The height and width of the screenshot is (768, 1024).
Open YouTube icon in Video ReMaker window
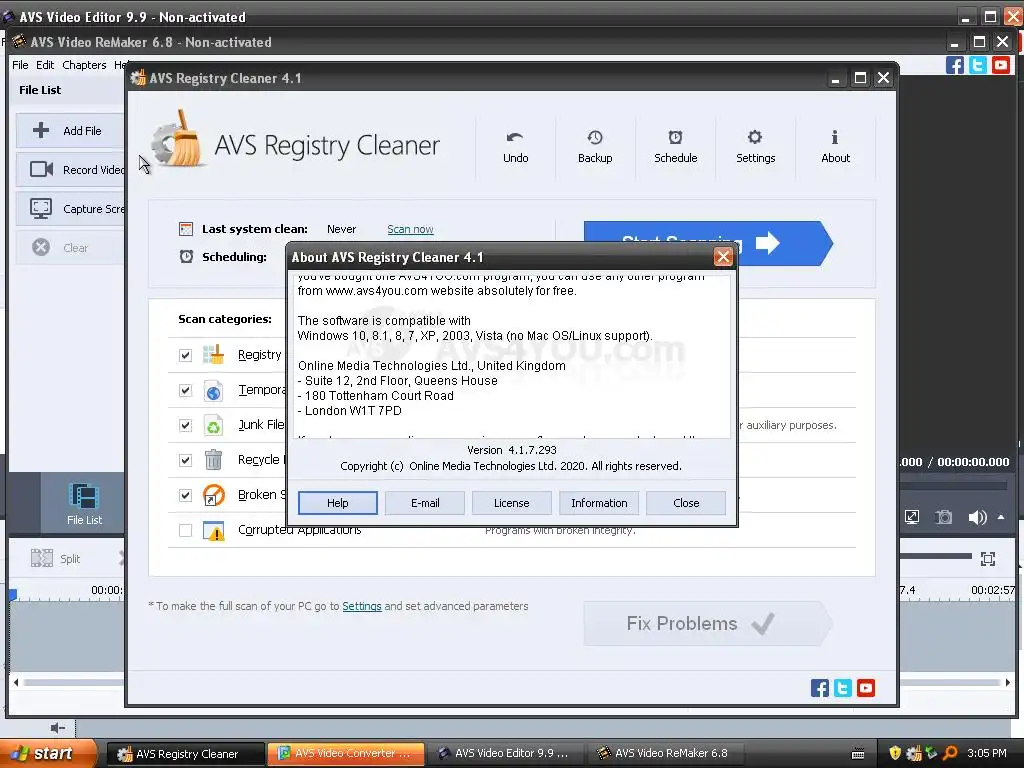1000,65
